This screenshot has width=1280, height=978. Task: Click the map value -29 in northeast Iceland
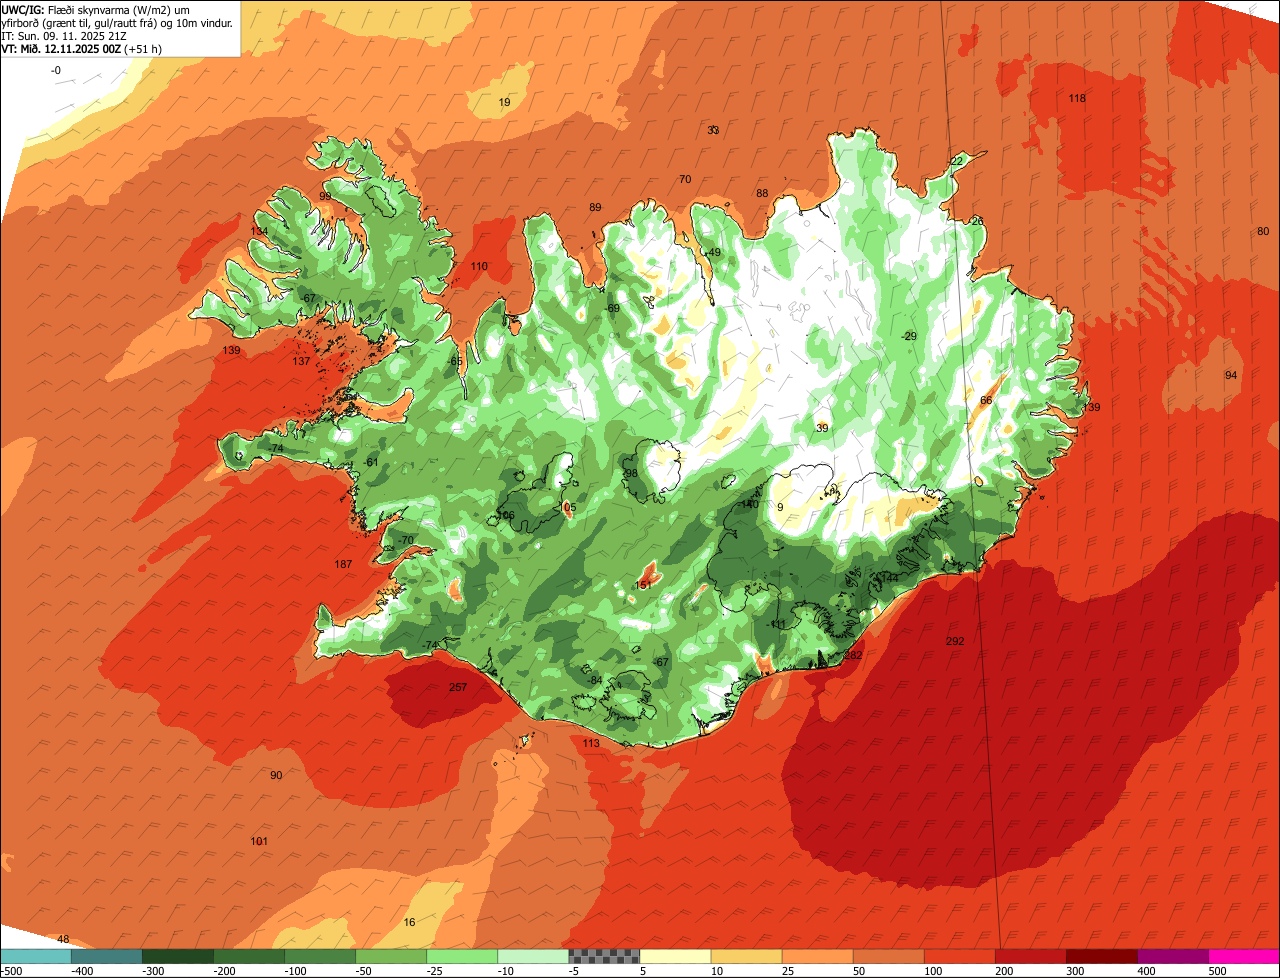pos(908,336)
